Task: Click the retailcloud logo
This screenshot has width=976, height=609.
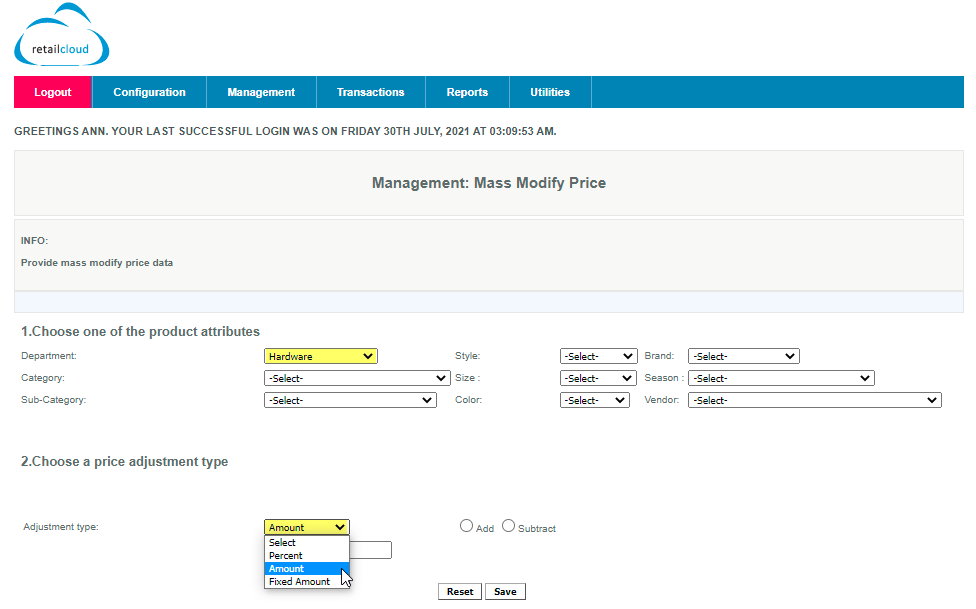Action: pyautogui.click(x=62, y=35)
